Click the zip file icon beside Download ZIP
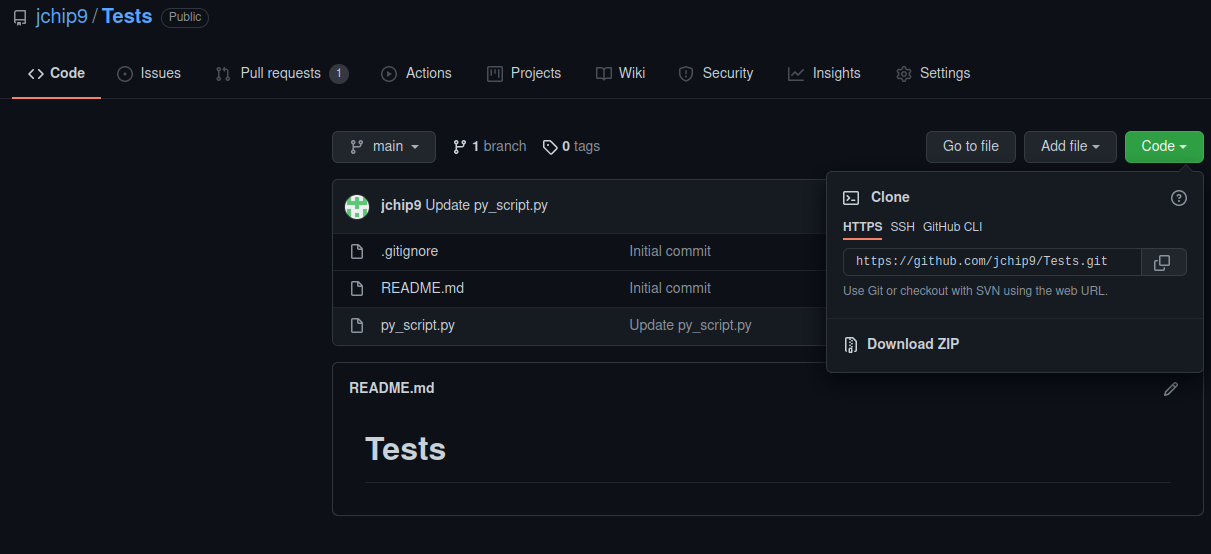 [851, 345]
